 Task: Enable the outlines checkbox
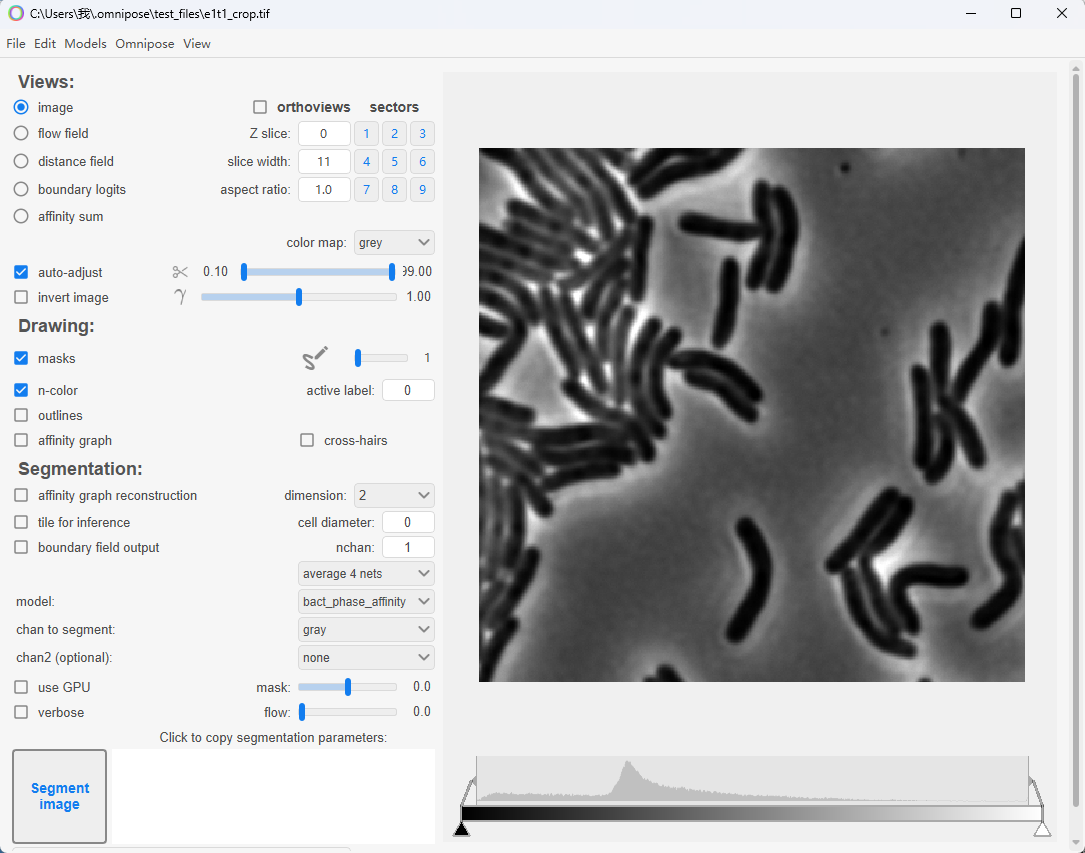point(21,415)
